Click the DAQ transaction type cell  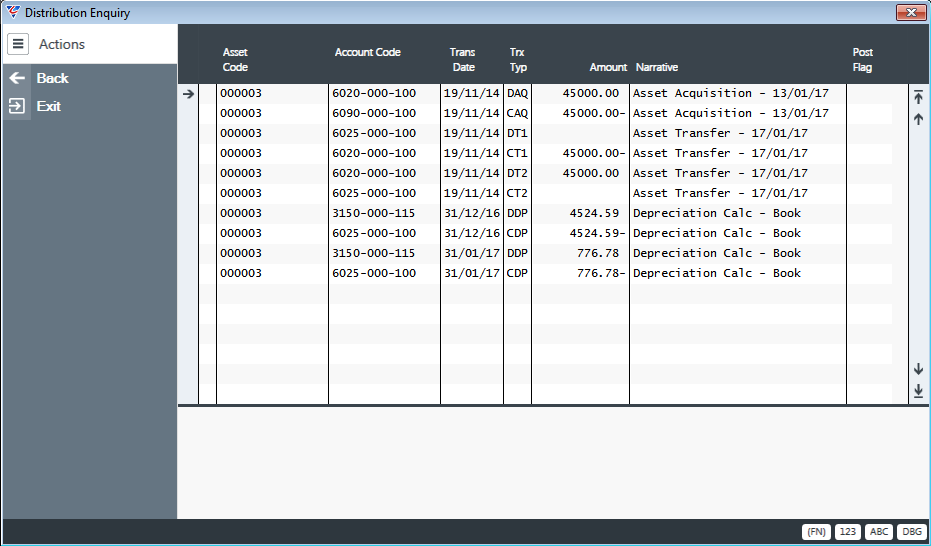click(x=517, y=93)
